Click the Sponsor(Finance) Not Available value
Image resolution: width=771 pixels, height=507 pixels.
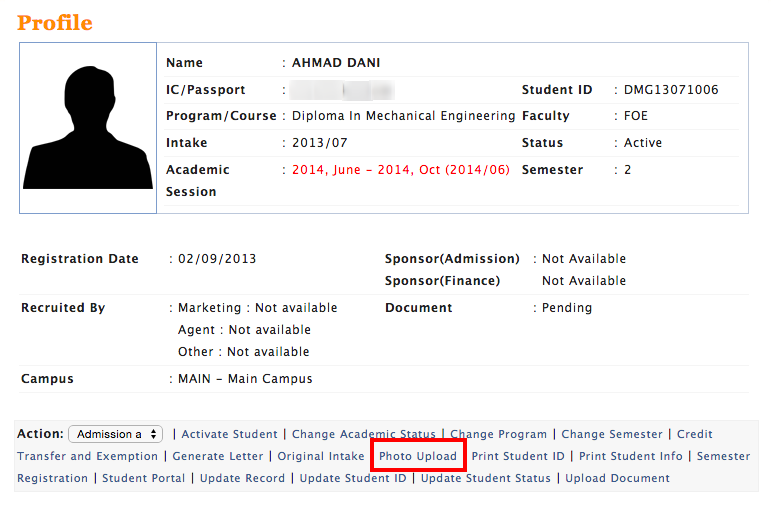pyautogui.click(x=584, y=281)
